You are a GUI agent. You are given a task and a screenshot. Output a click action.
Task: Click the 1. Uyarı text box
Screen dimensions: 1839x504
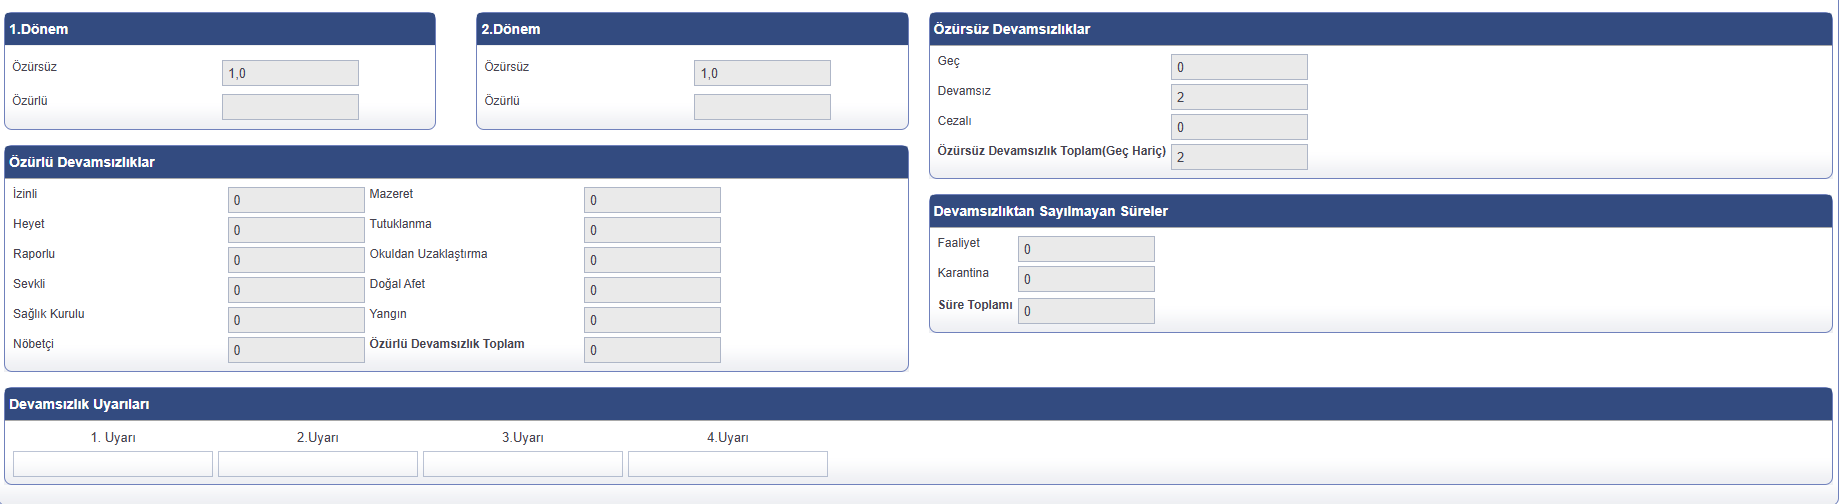click(113, 464)
